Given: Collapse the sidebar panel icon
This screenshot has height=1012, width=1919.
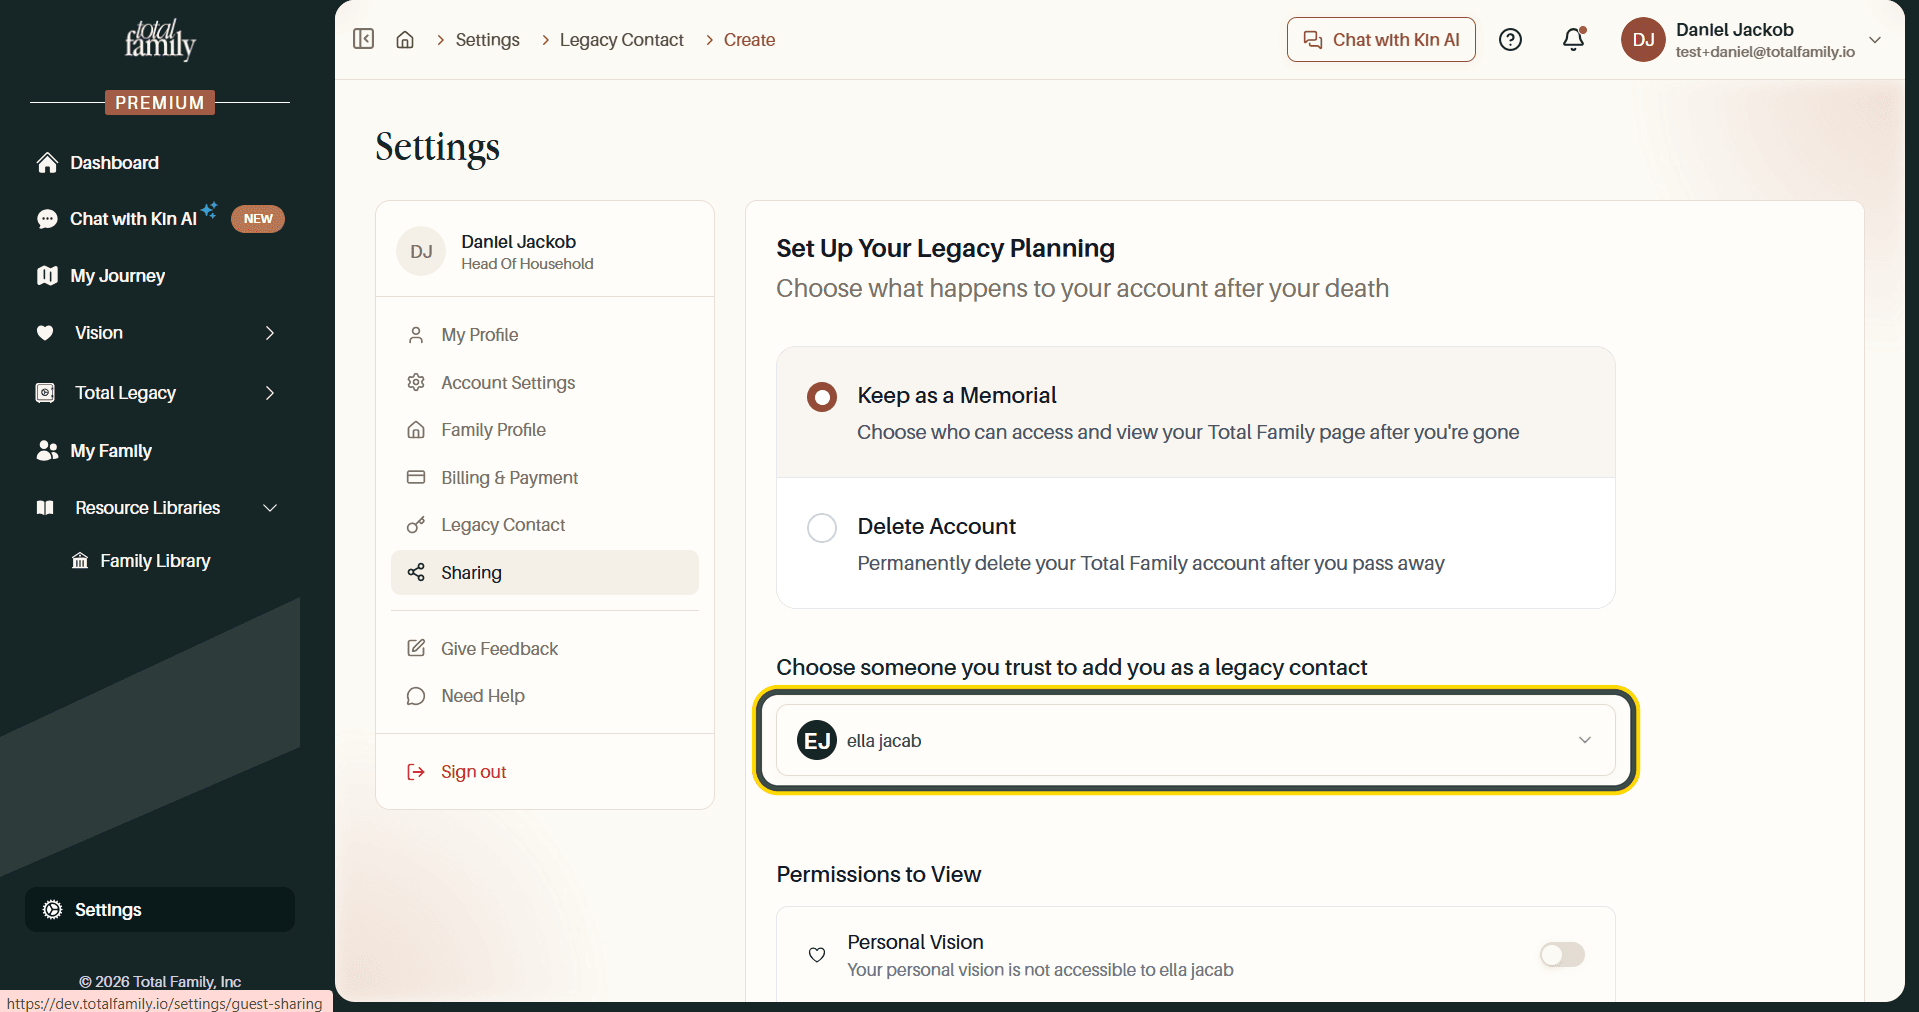Looking at the screenshot, I should (x=363, y=39).
